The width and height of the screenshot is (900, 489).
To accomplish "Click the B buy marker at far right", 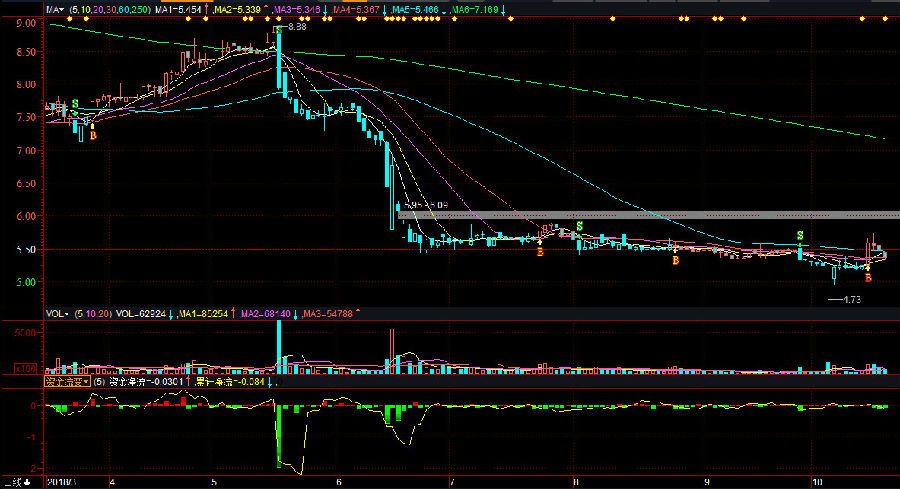I will [868, 277].
